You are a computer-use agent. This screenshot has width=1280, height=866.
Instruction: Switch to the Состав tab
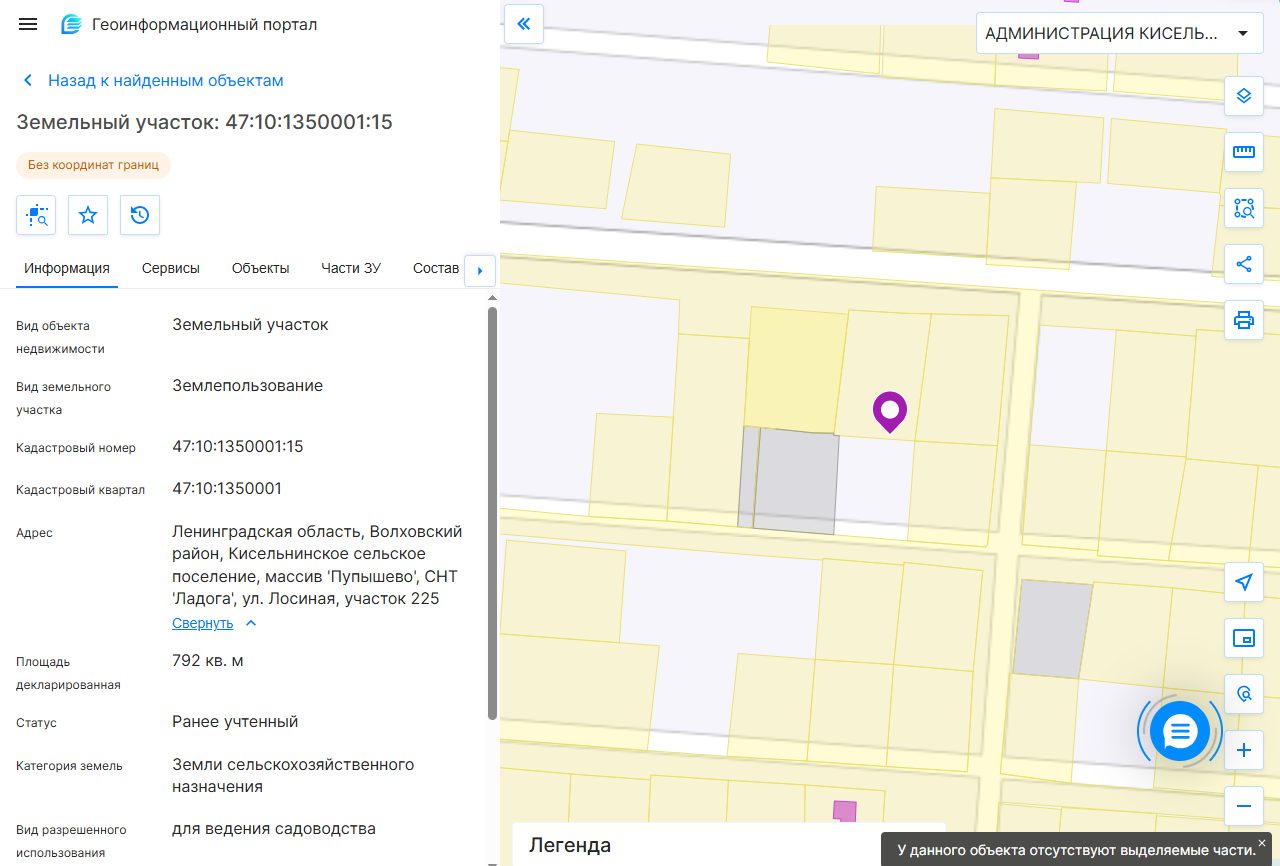(x=436, y=268)
